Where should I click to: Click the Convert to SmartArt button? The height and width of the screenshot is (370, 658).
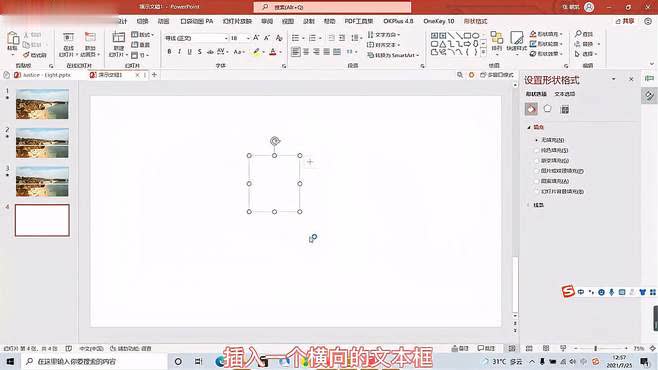[x=393, y=55]
